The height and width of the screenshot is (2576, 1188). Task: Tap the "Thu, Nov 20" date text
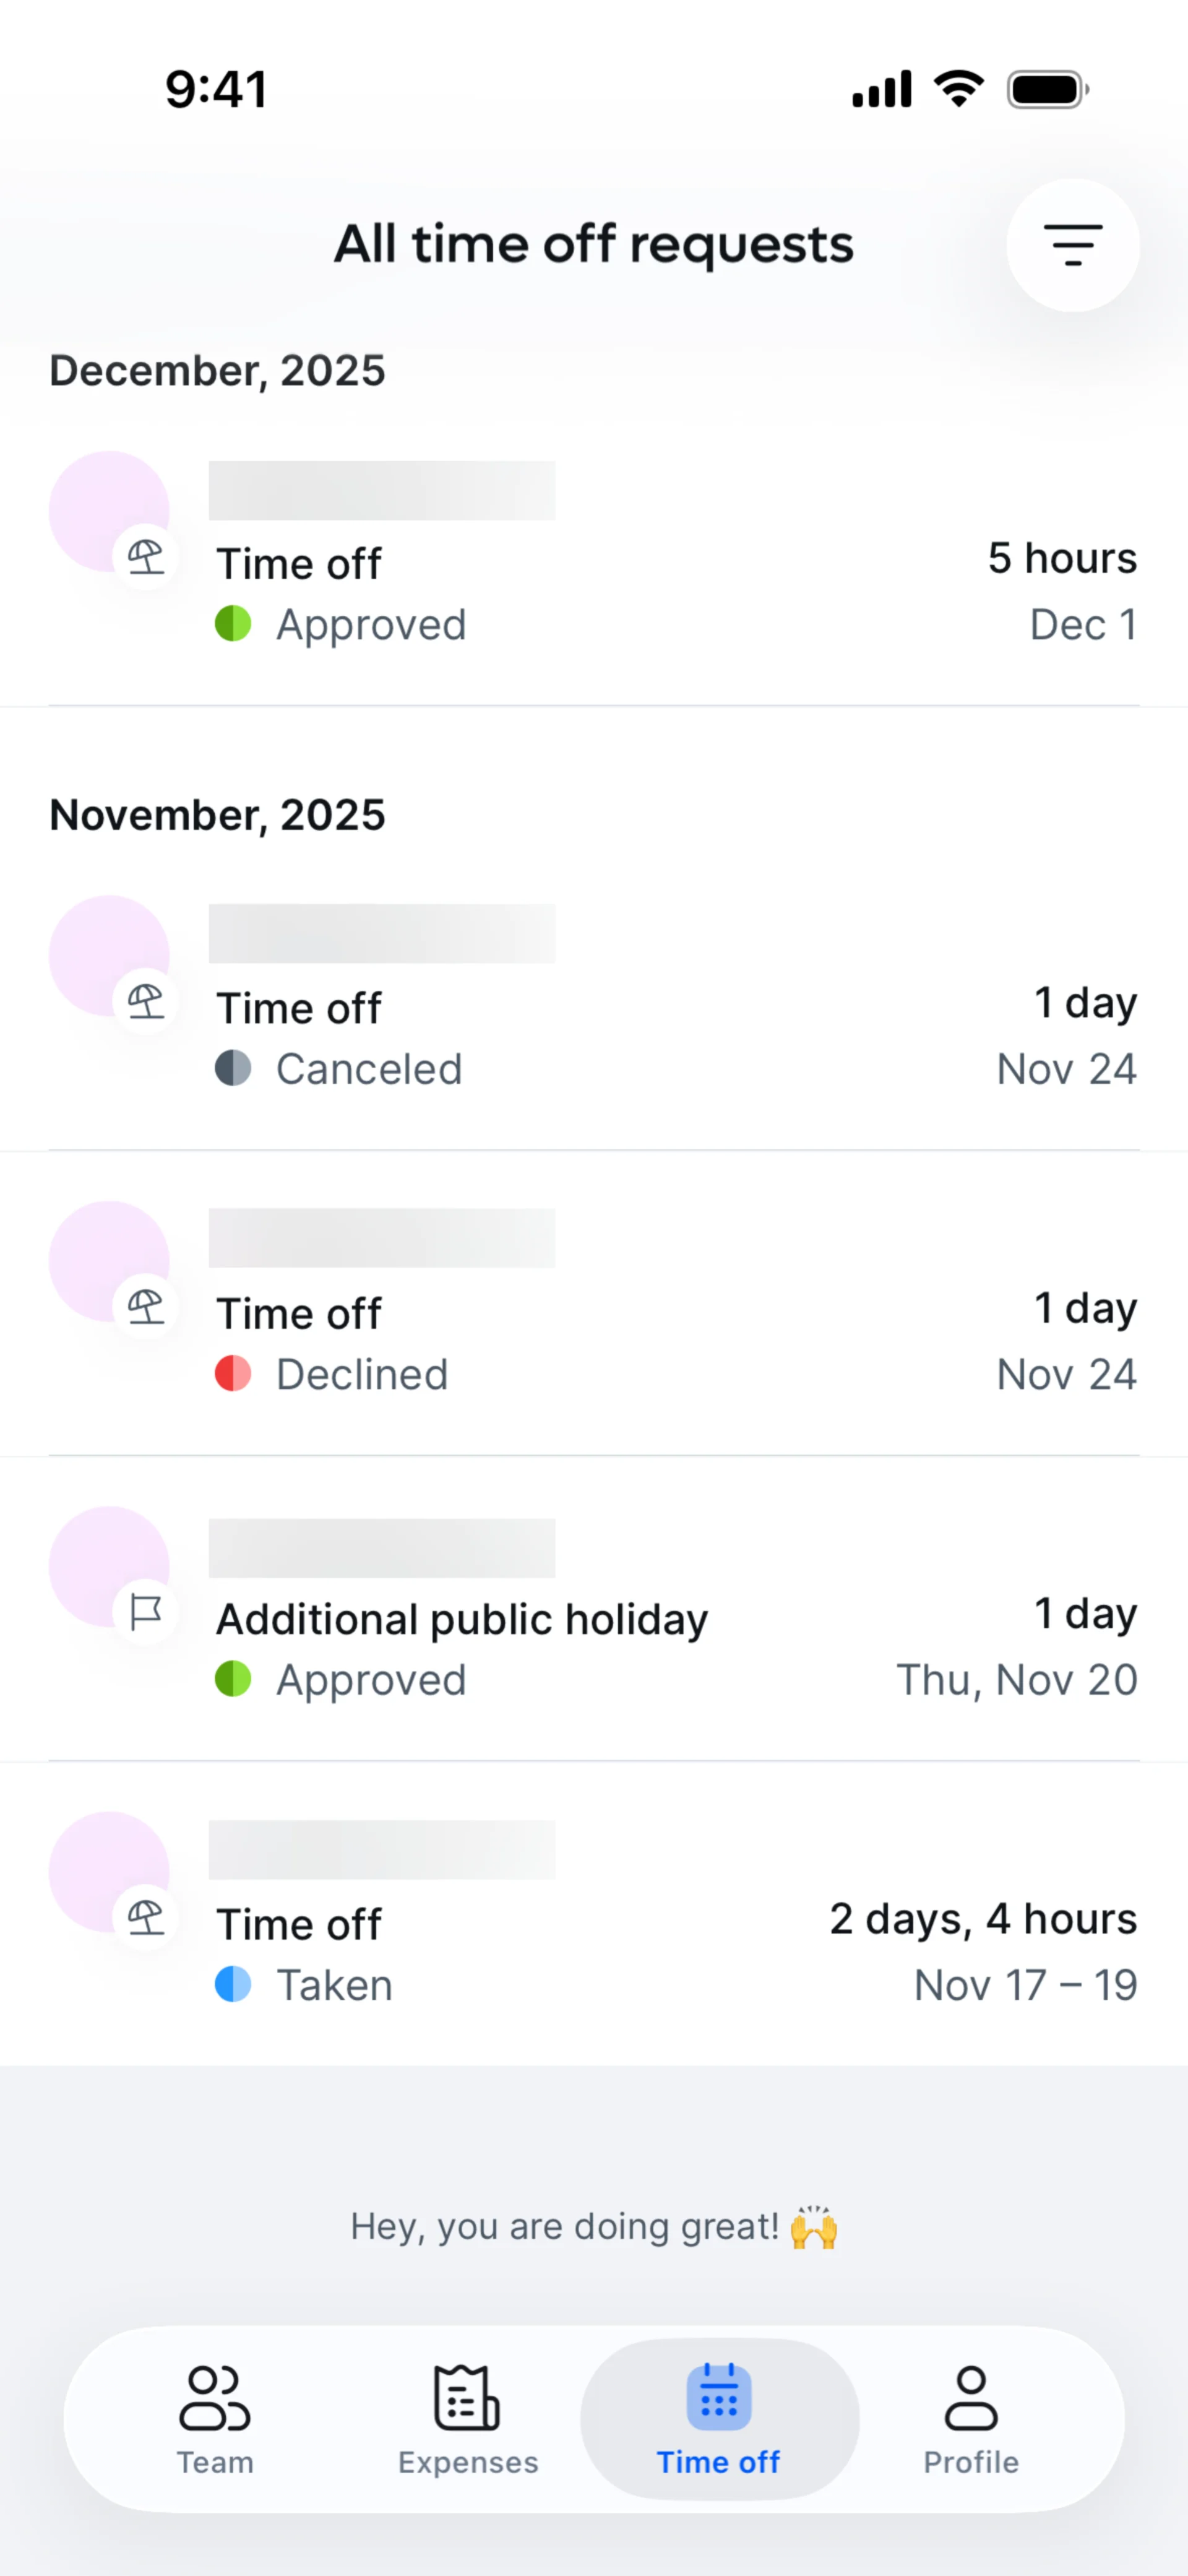[x=1016, y=1680]
